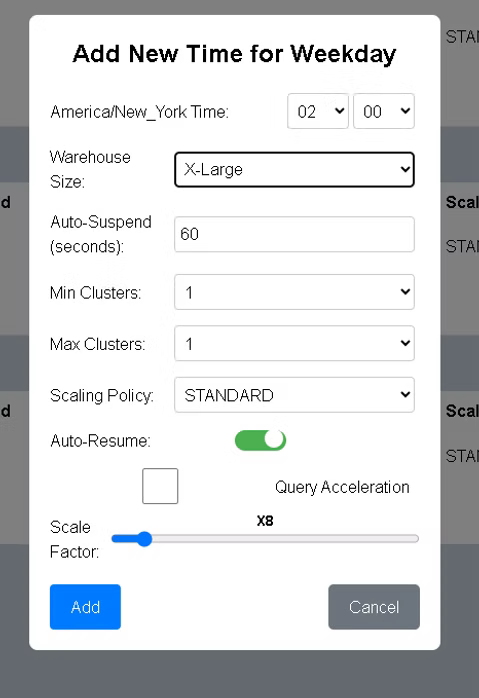Click the Cancel button
This screenshot has width=479, height=698.
(x=374, y=607)
